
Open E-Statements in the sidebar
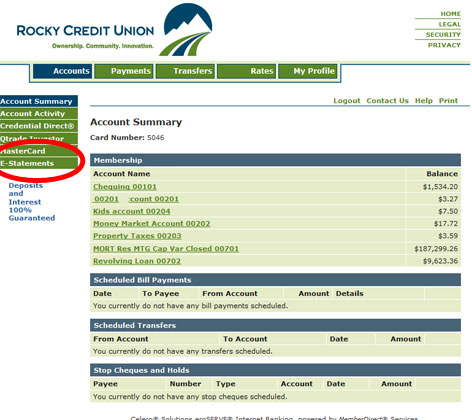[39, 163]
